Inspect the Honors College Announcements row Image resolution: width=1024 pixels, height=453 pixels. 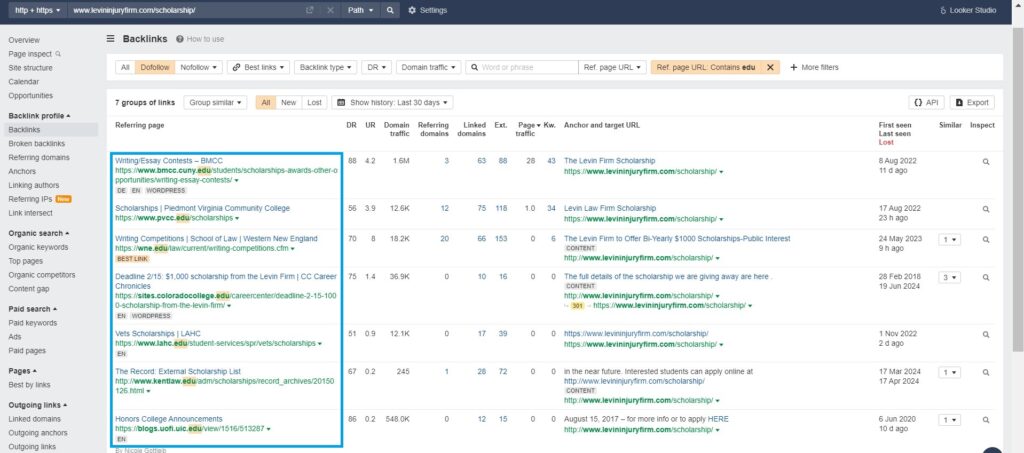click(986, 420)
